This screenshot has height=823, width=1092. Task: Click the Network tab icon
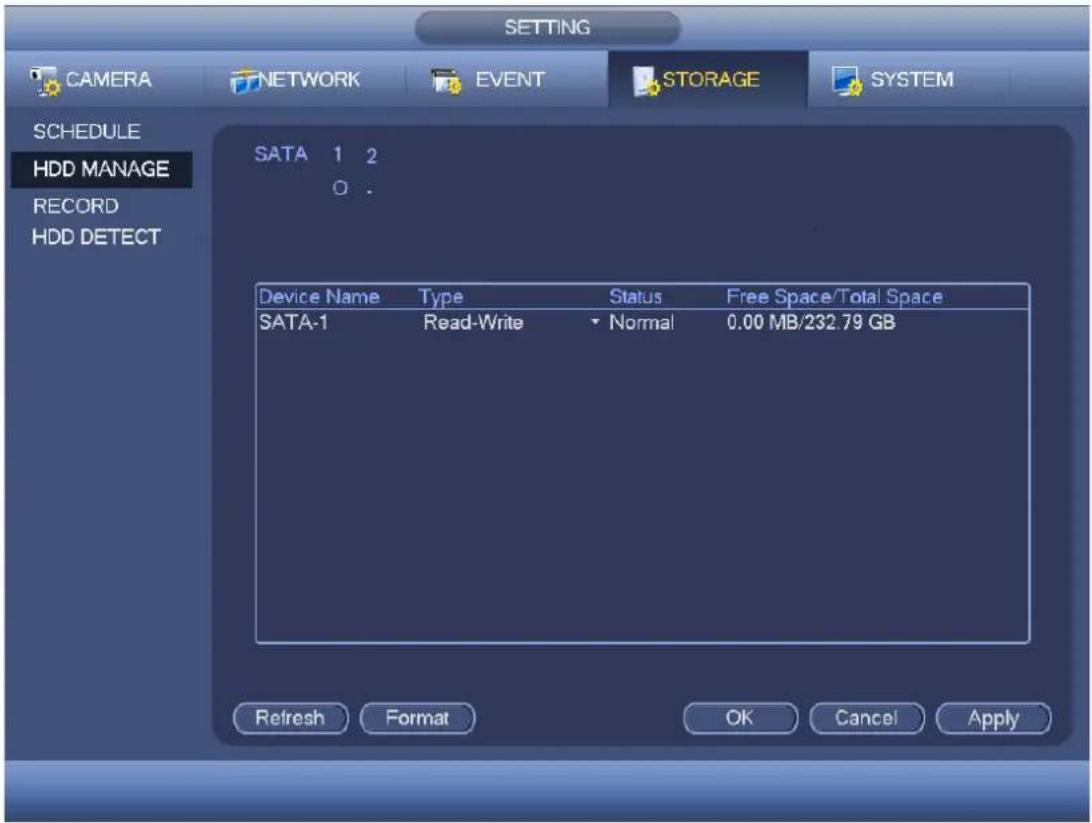tap(244, 81)
